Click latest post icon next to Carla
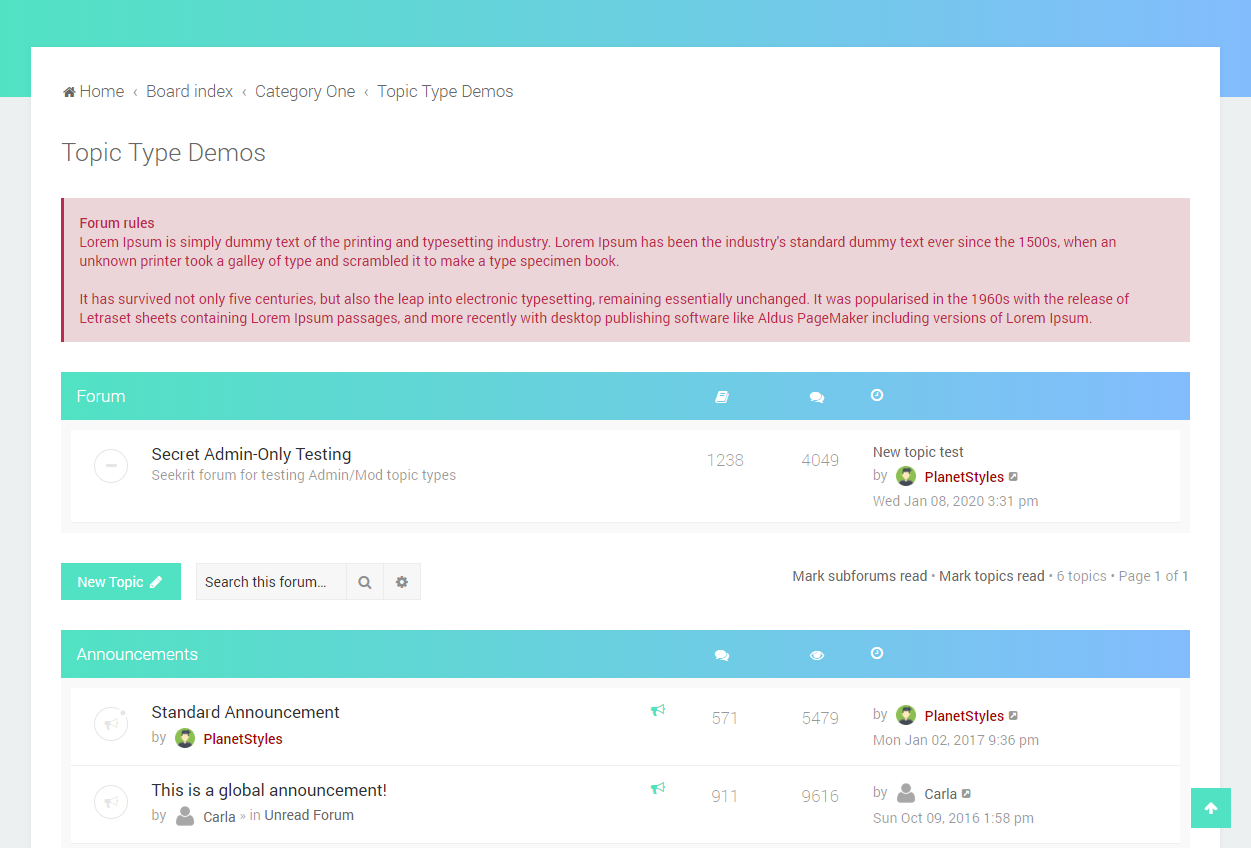Image resolution: width=1251 pixels, height=848 pixels. tap(966, 794)
